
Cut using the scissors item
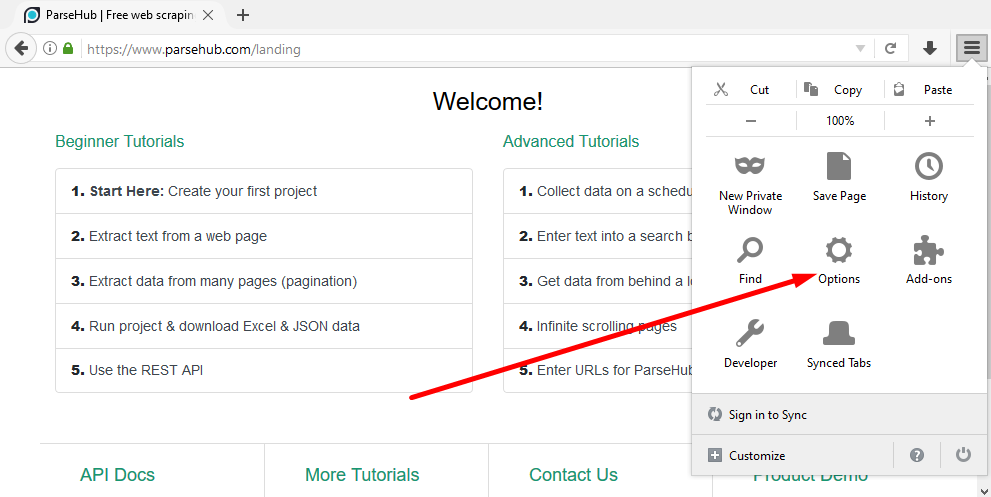coord(750,89)
